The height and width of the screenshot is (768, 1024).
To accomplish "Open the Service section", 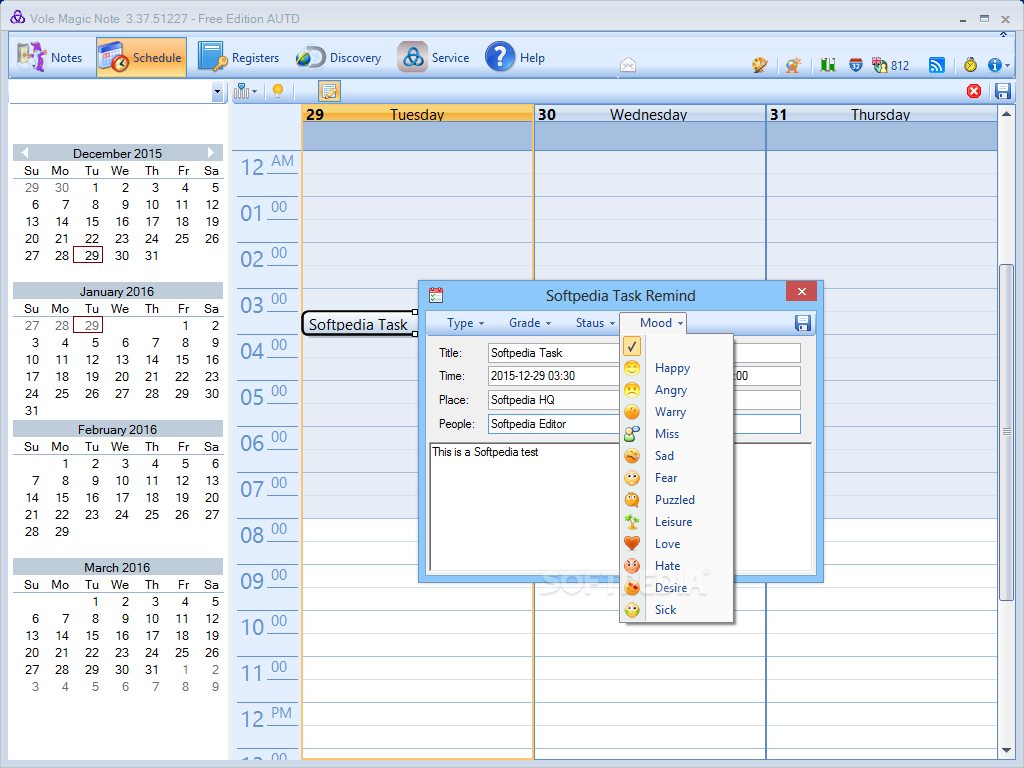I will 434,57.
